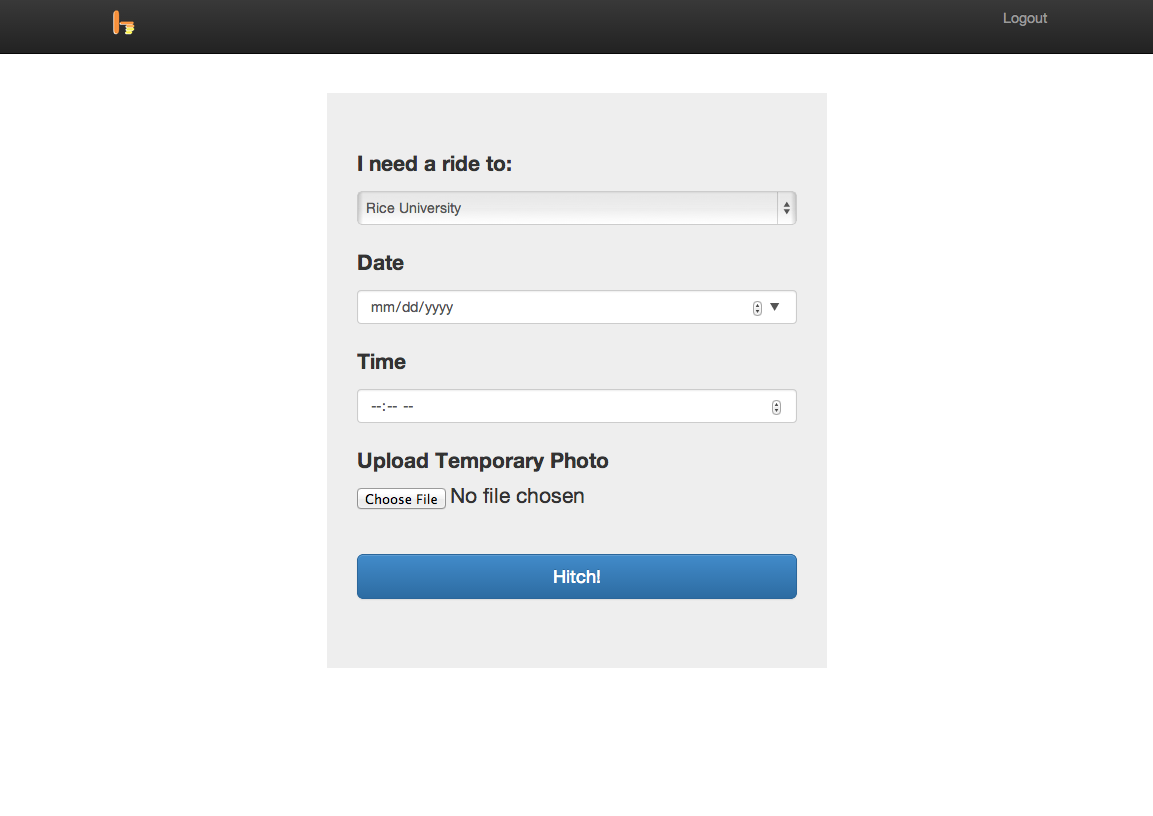Log out using the Logout link
The height and width of the screenshot is (816, 1153).
(1024, 18)
